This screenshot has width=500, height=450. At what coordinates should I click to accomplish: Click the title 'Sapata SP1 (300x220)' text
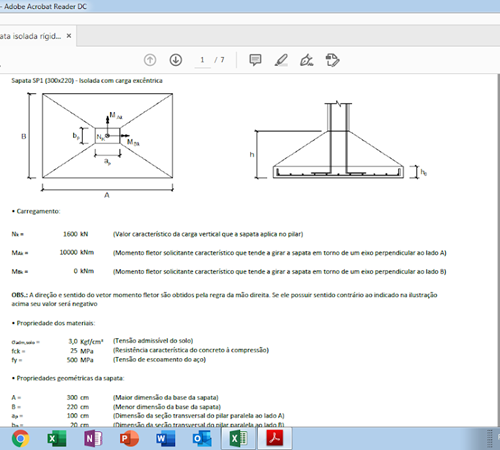(x=43, y=81)
